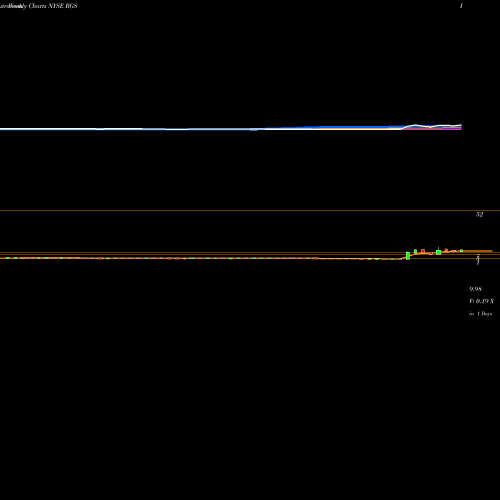
Task: Click the tall green breakout candlestick
Action: (x=408, y=256)
